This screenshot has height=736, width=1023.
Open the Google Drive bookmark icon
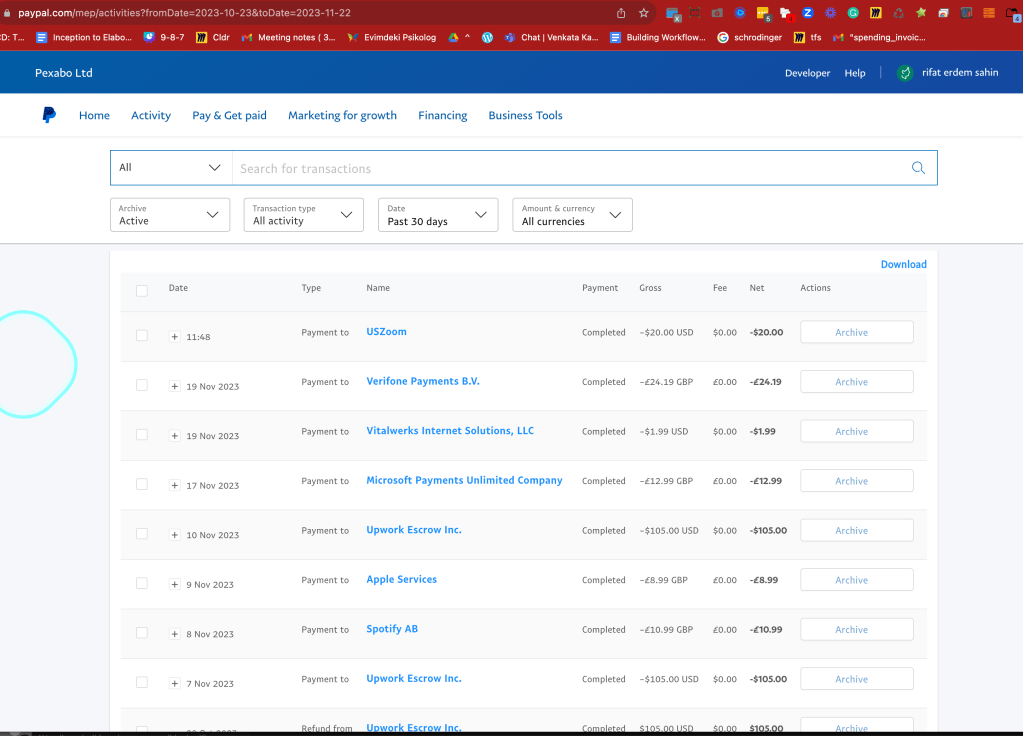(453, 38)
